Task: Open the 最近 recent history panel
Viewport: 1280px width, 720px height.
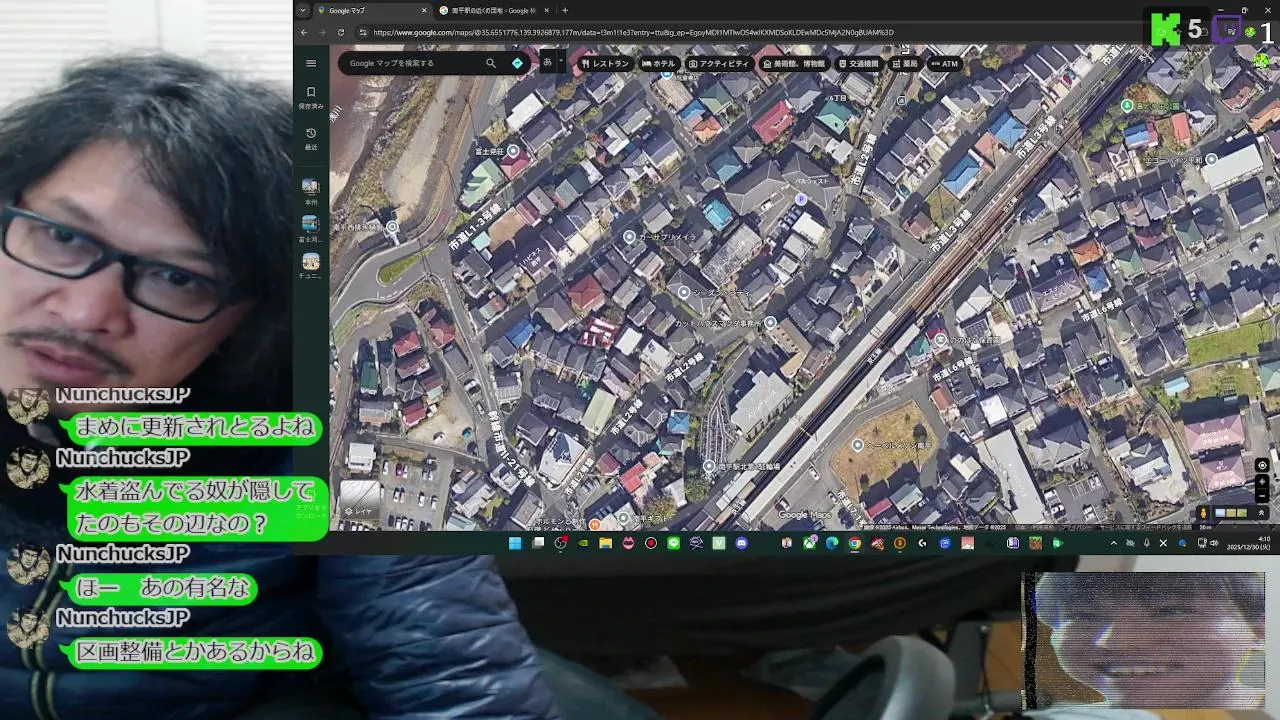Action: click(x=311, y=138)
